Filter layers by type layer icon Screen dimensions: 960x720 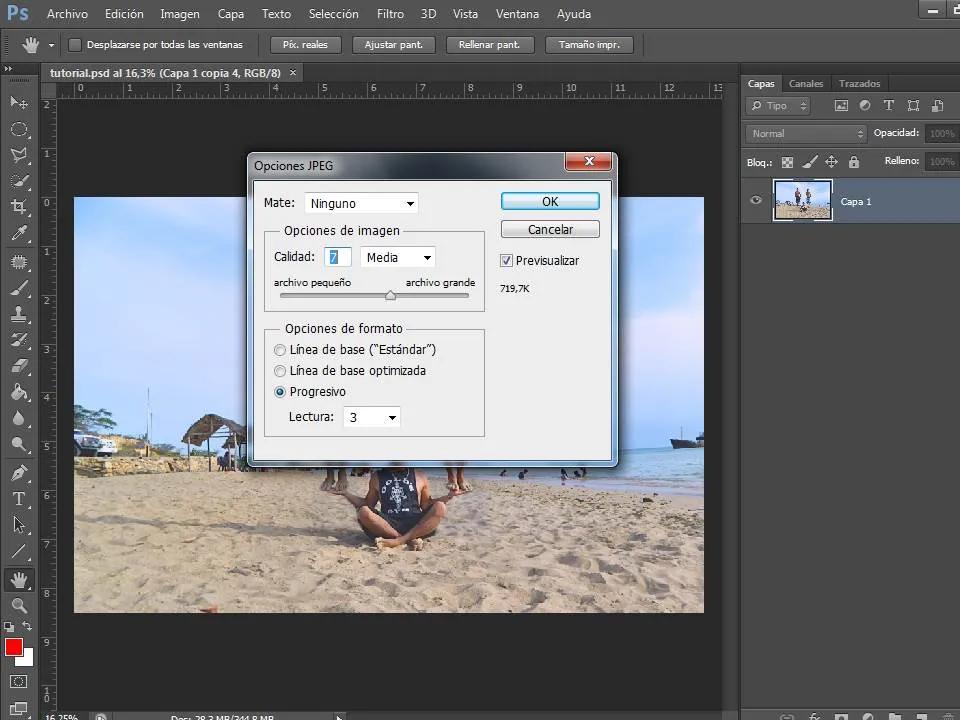pyautogui.click(x=888, y=105)
